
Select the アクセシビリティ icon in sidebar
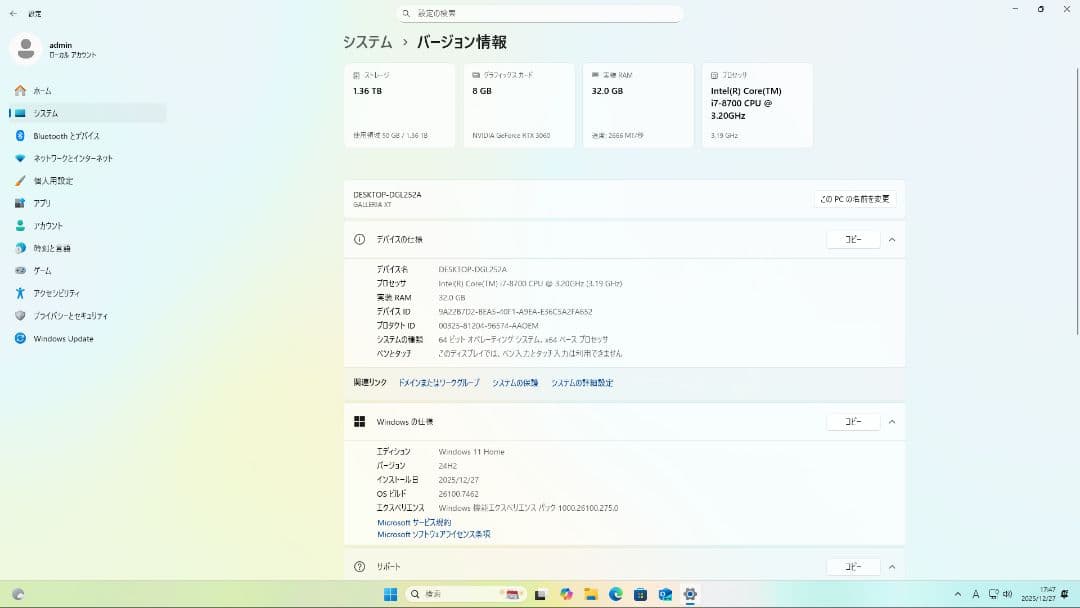[20, 293]
